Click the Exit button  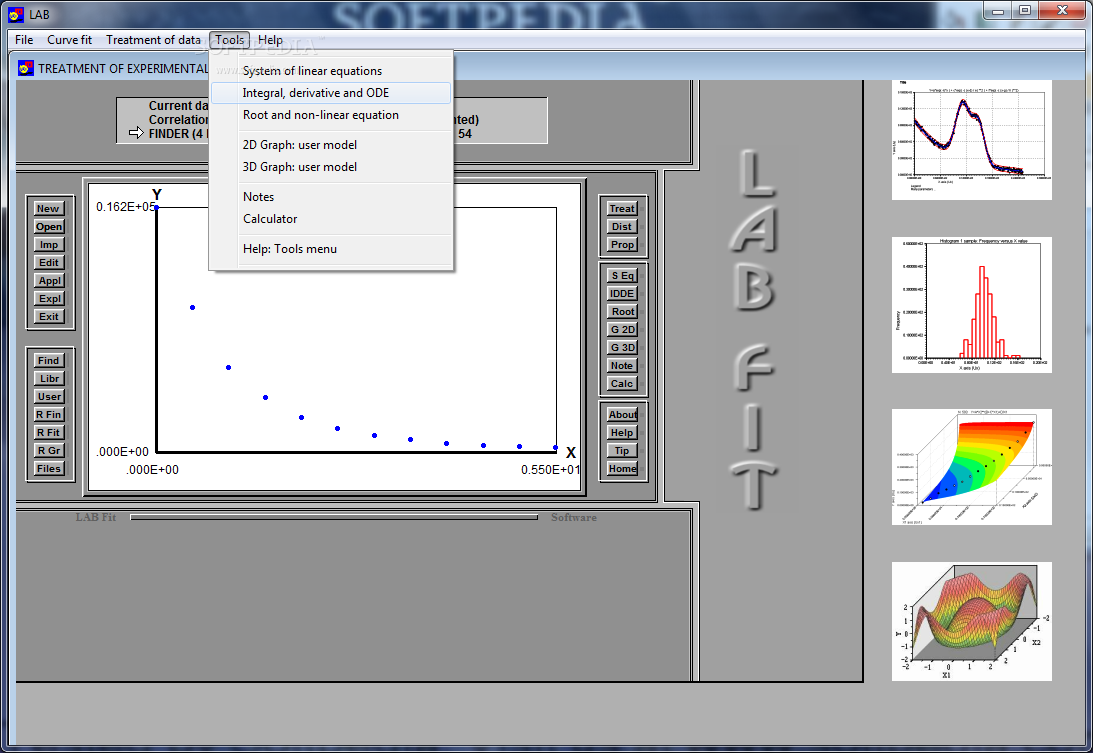tap(49, 317)
